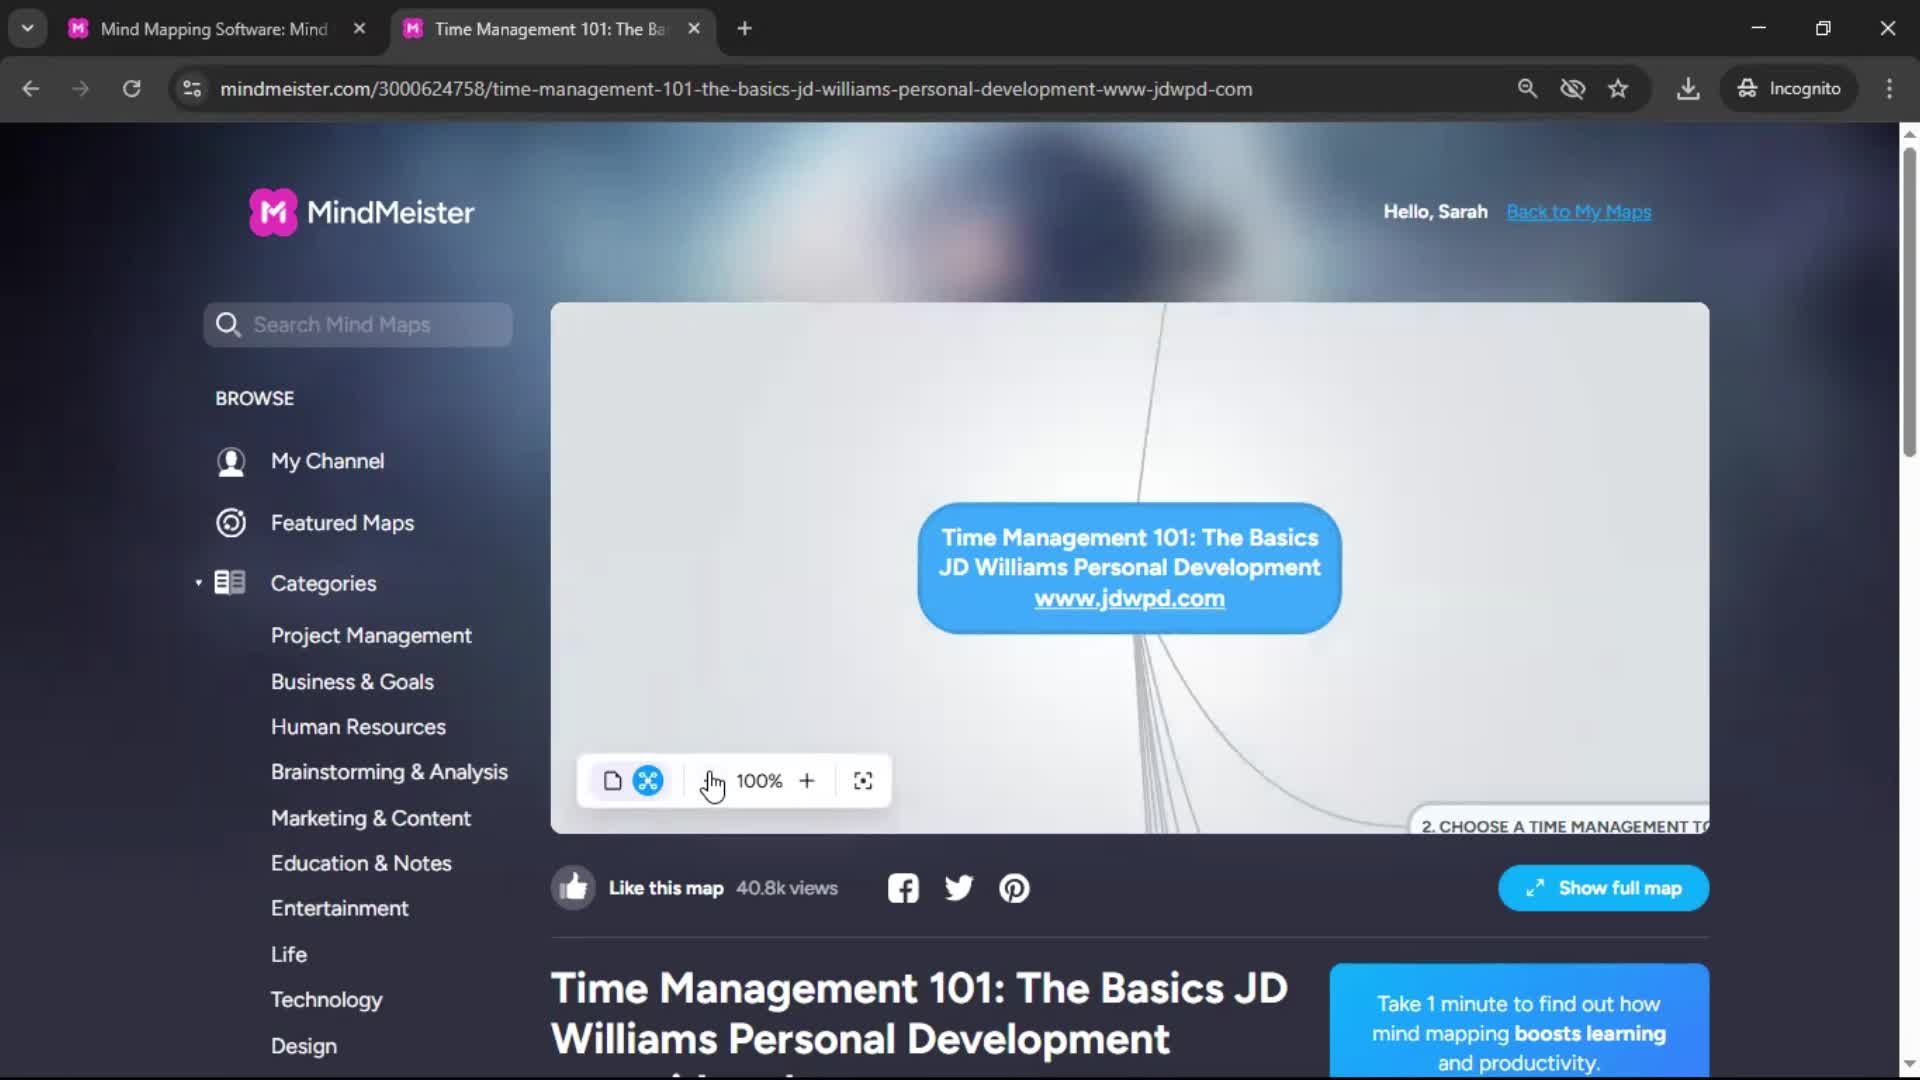Zoom out with the minus button
The image size is (1920, 1080).
pos(709,781)
